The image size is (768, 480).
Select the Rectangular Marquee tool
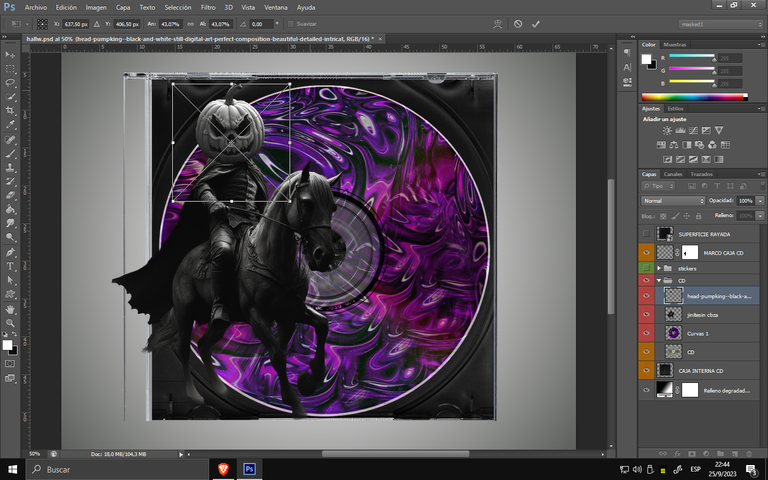10,69
